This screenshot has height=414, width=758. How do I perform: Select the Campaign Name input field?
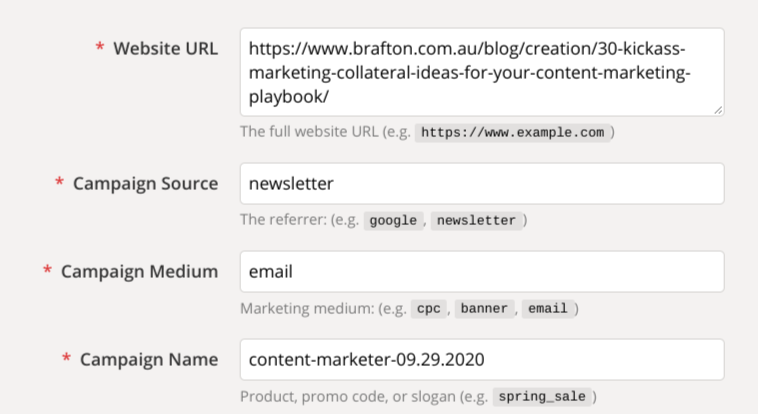481,360
